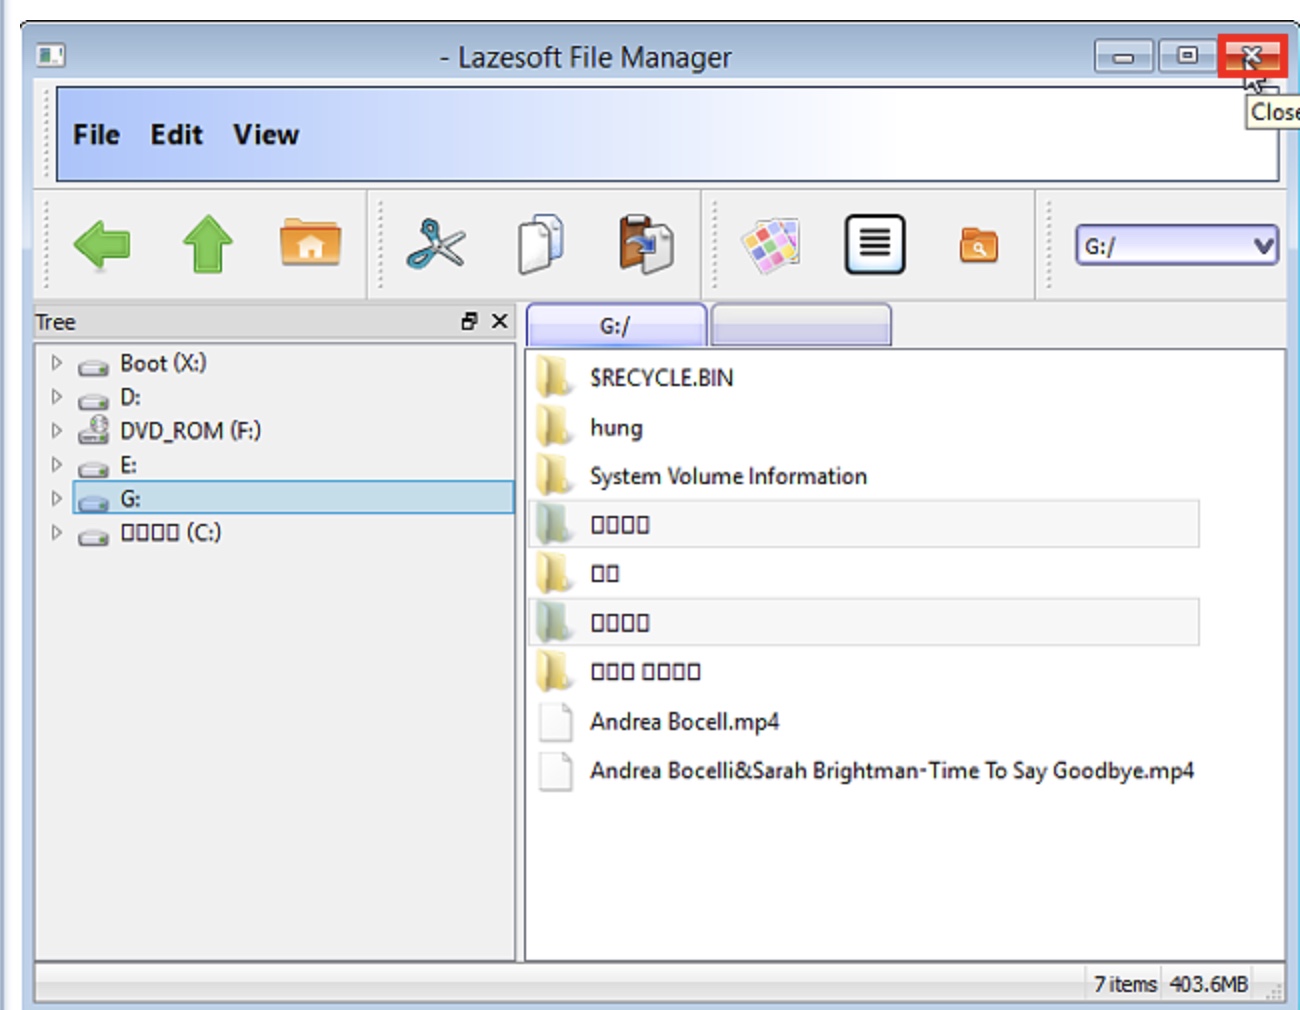Screen dimensions: 1300x1010
Task: Expand the DVD_ROM (F:) node
Action: [x=57, y=430]
